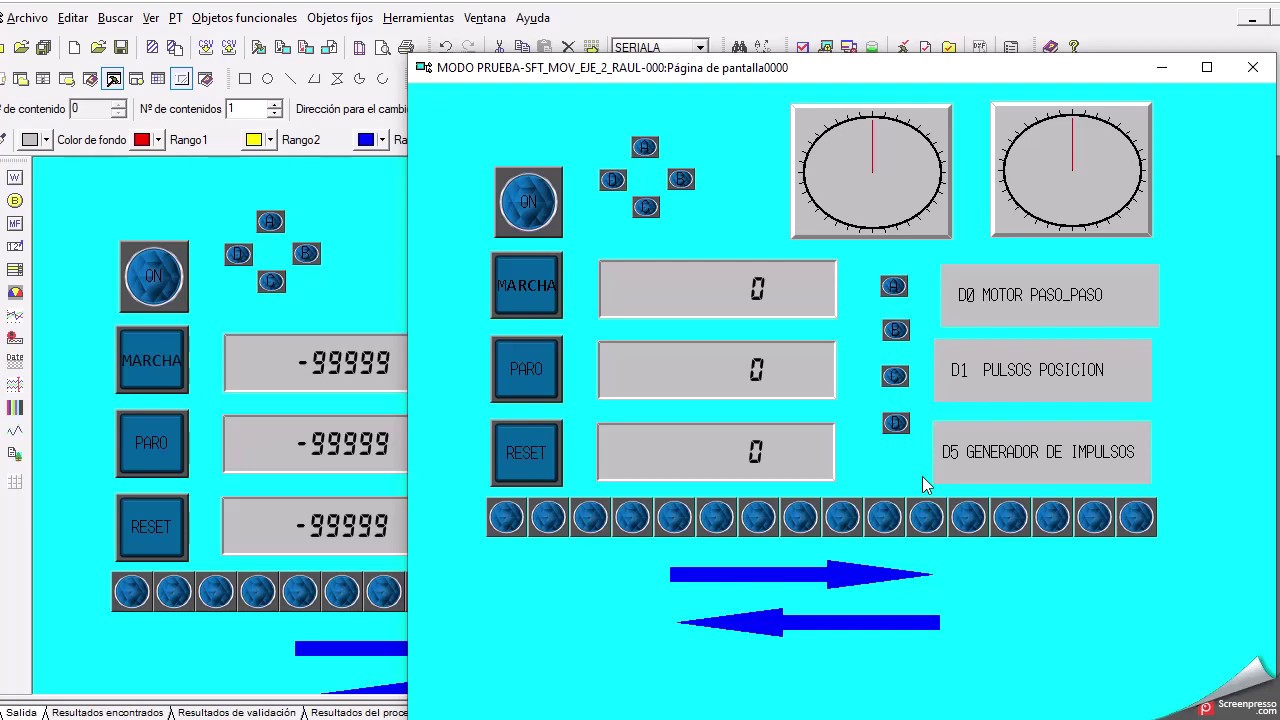Toggle lamp A beside D0 MOTOR PASO_PASO

894,287
